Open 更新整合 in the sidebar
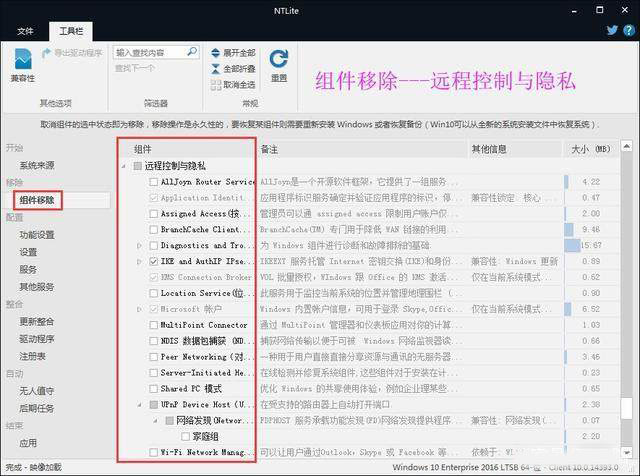 (x=37, y=322)
